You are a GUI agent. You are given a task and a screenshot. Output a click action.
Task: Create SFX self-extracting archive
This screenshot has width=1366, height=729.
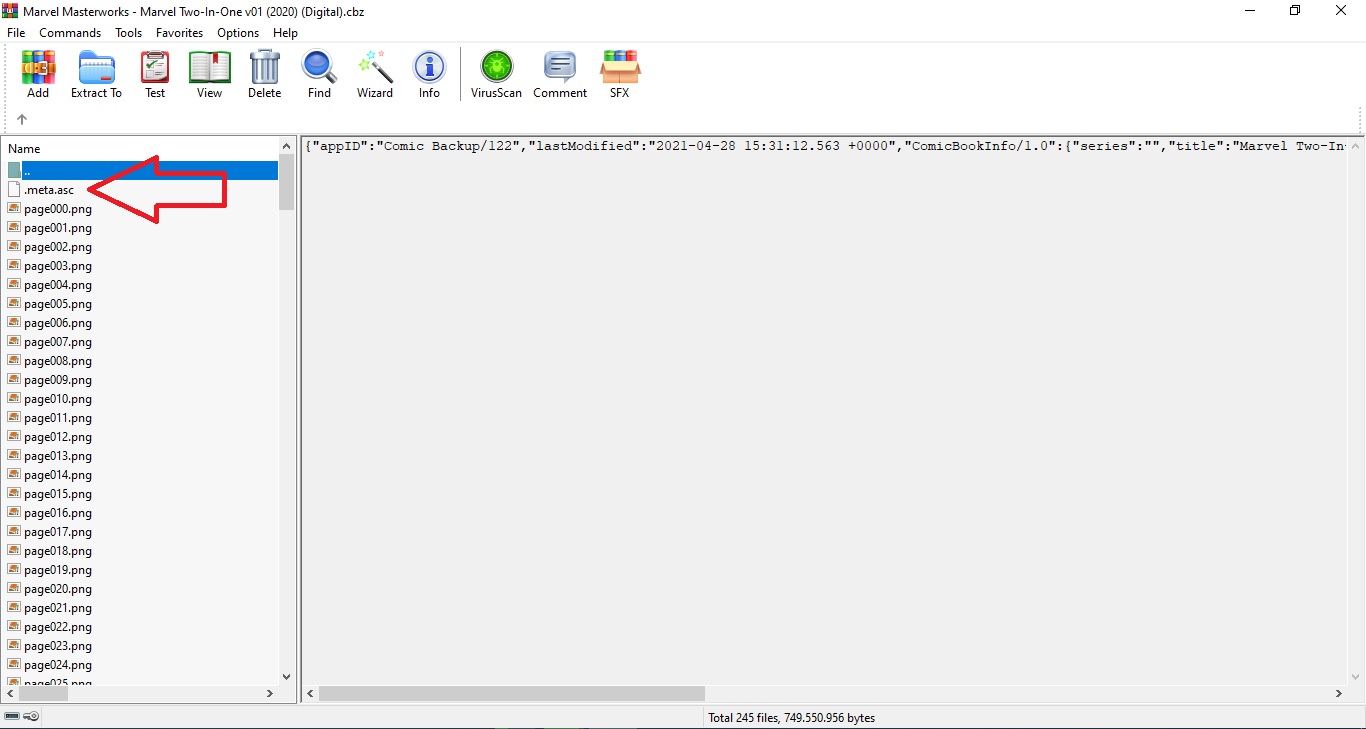click(x=619, y=75)
